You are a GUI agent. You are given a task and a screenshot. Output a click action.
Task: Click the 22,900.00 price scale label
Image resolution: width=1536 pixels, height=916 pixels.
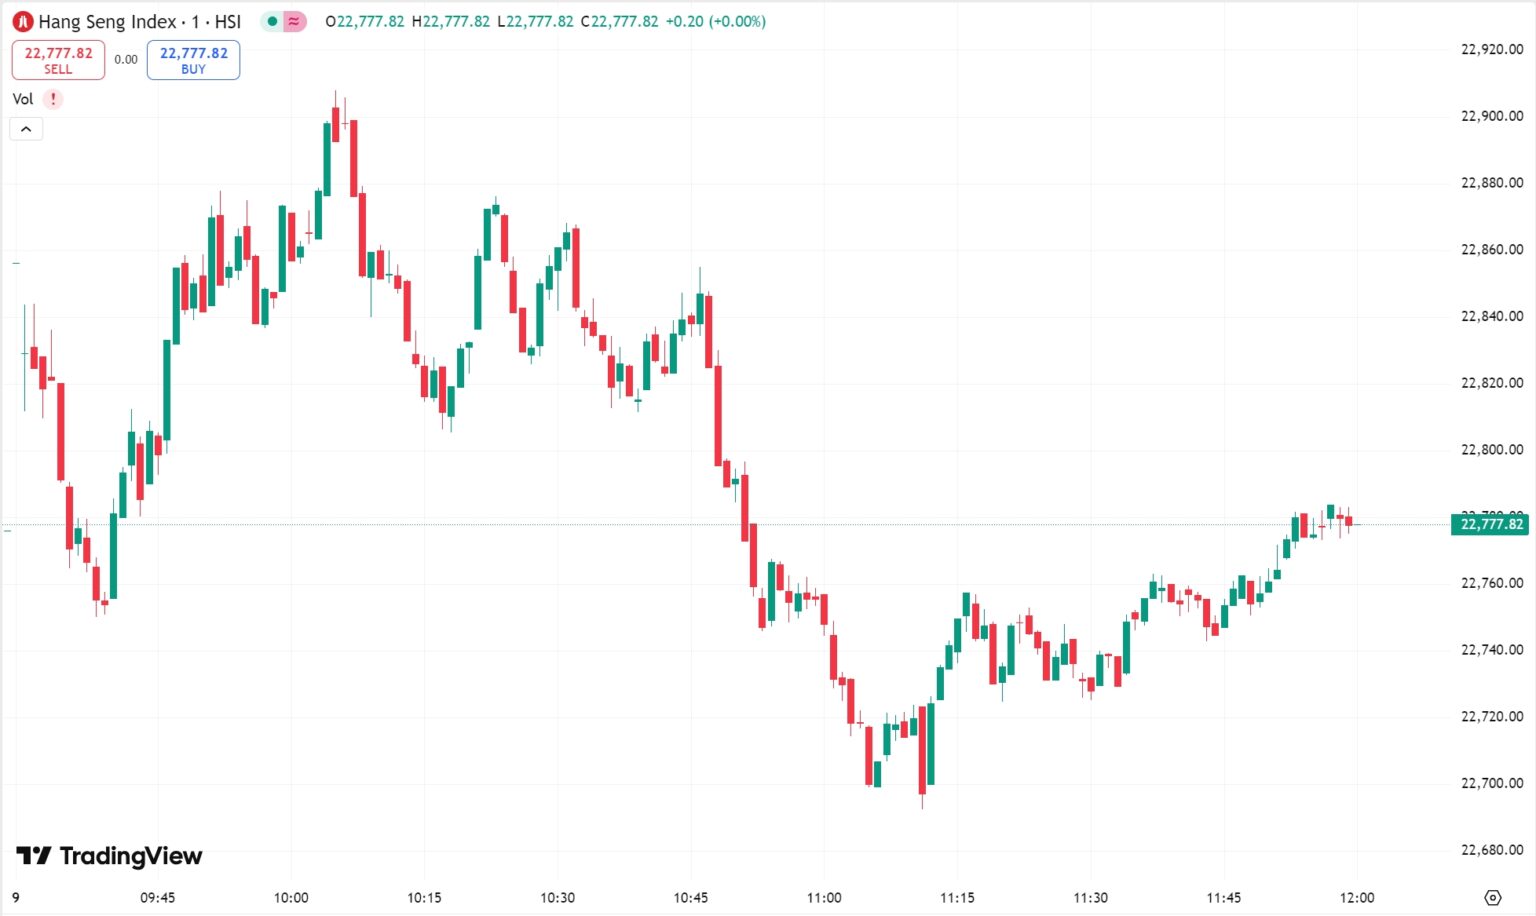point(1492,116)
